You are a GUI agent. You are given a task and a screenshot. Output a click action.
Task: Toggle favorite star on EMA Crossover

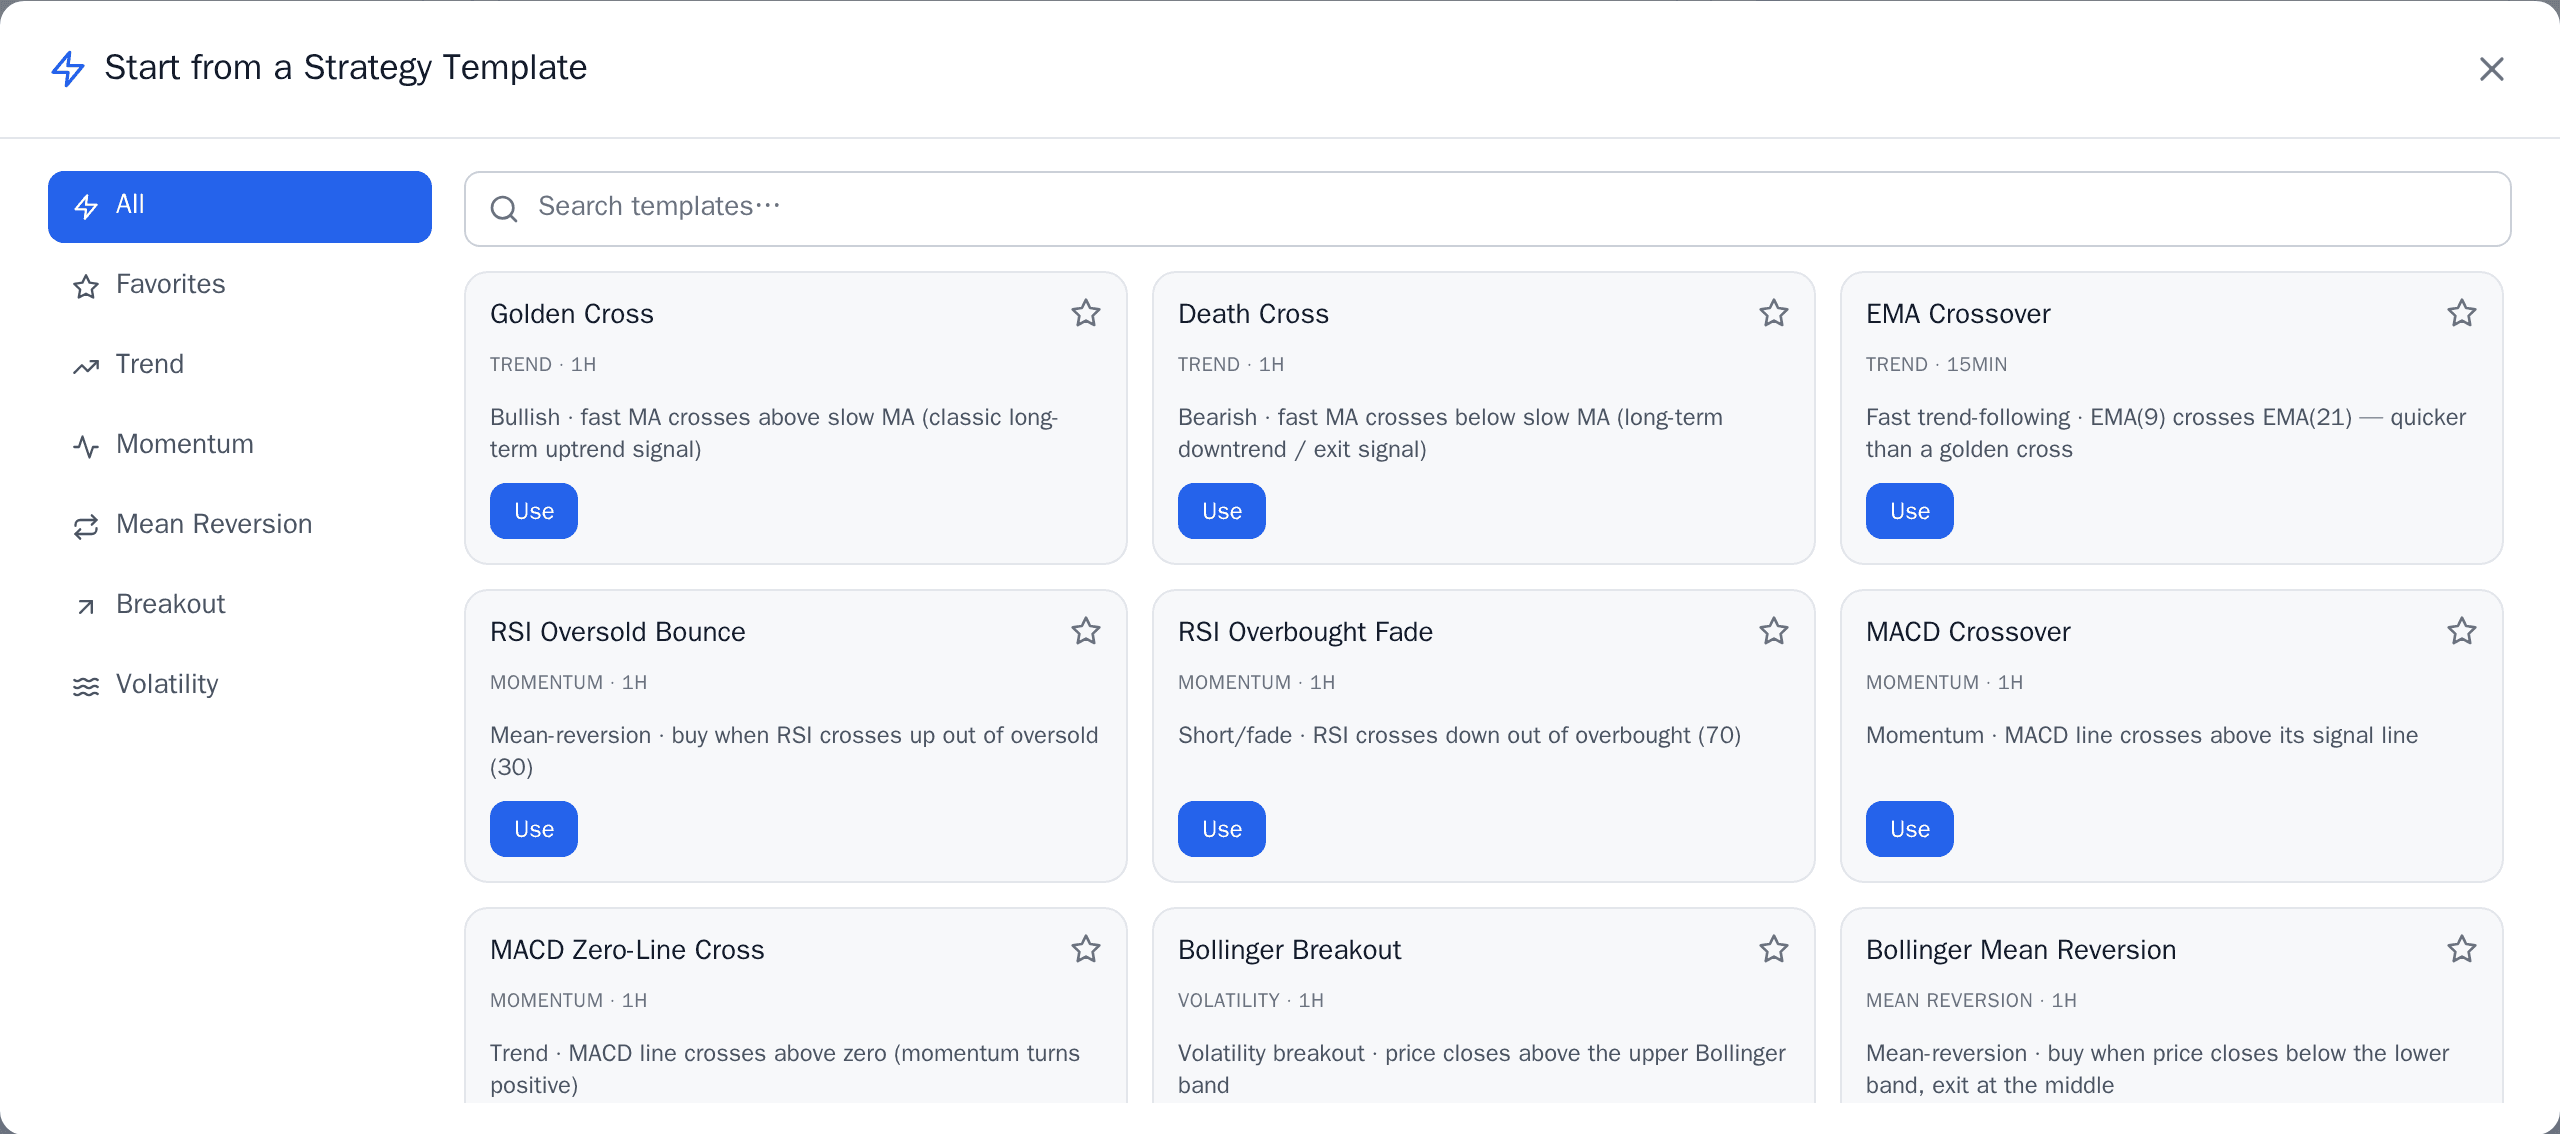2462,313
